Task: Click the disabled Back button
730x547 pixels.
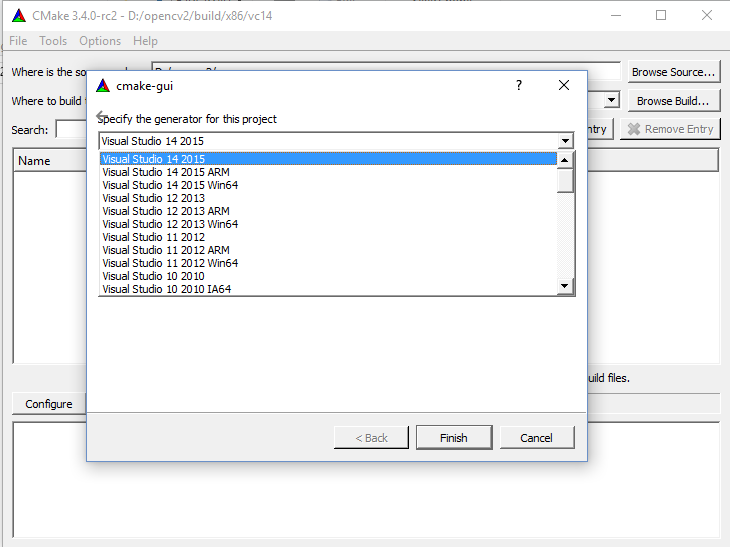Action: 371,438
